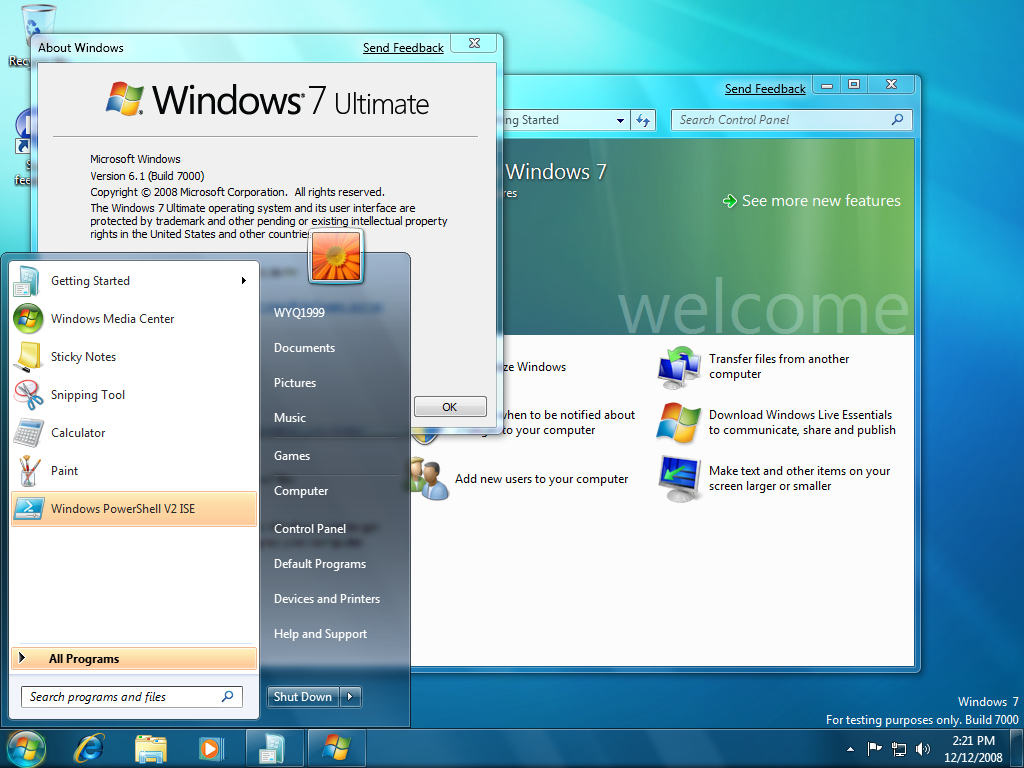1024x768 pixels.
Task: Open Windows Media Player on taskbar
Action: point(210,748)
